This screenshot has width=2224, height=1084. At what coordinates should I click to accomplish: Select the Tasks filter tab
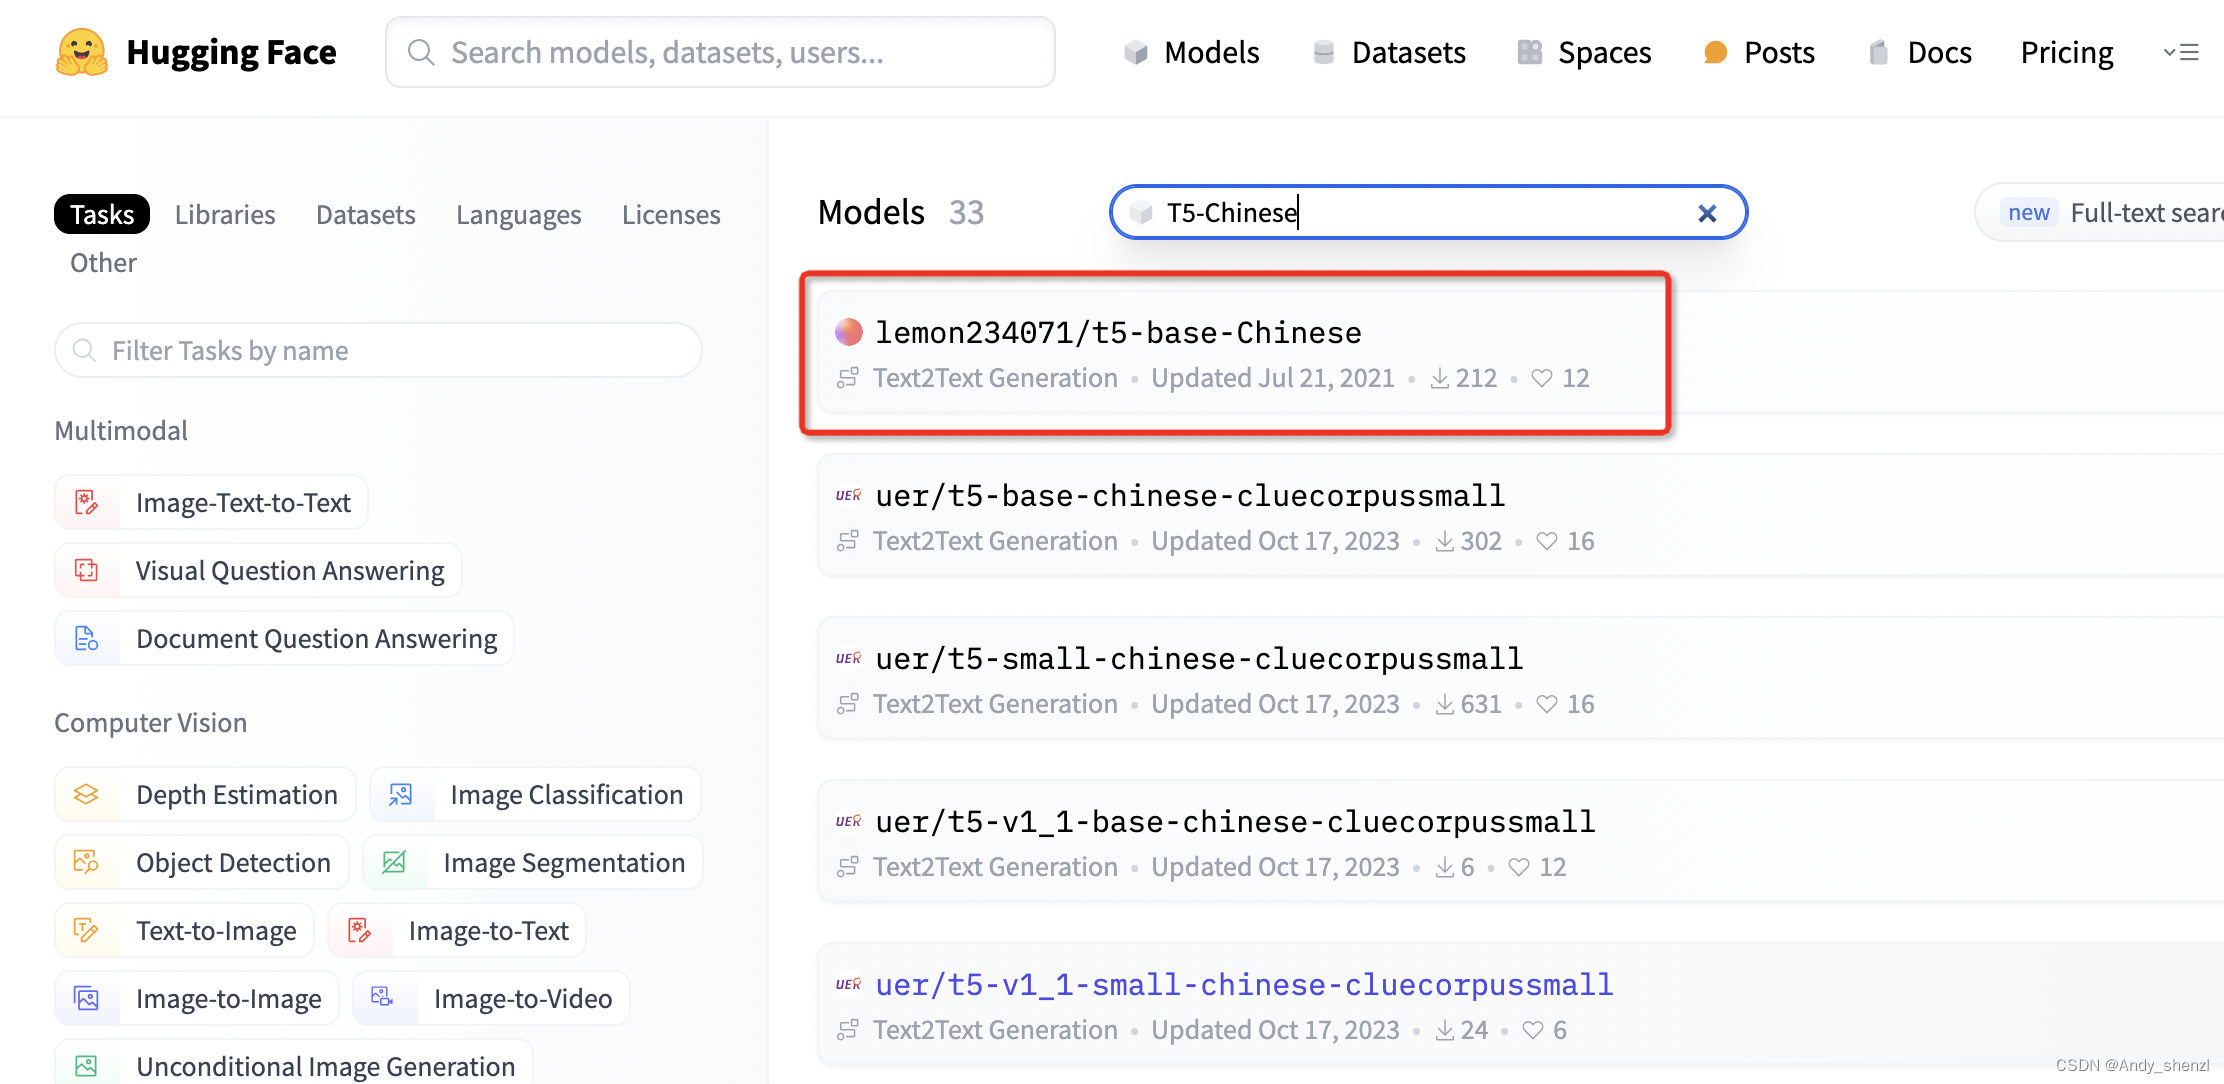pyautogui.click(x=102, y=214)
